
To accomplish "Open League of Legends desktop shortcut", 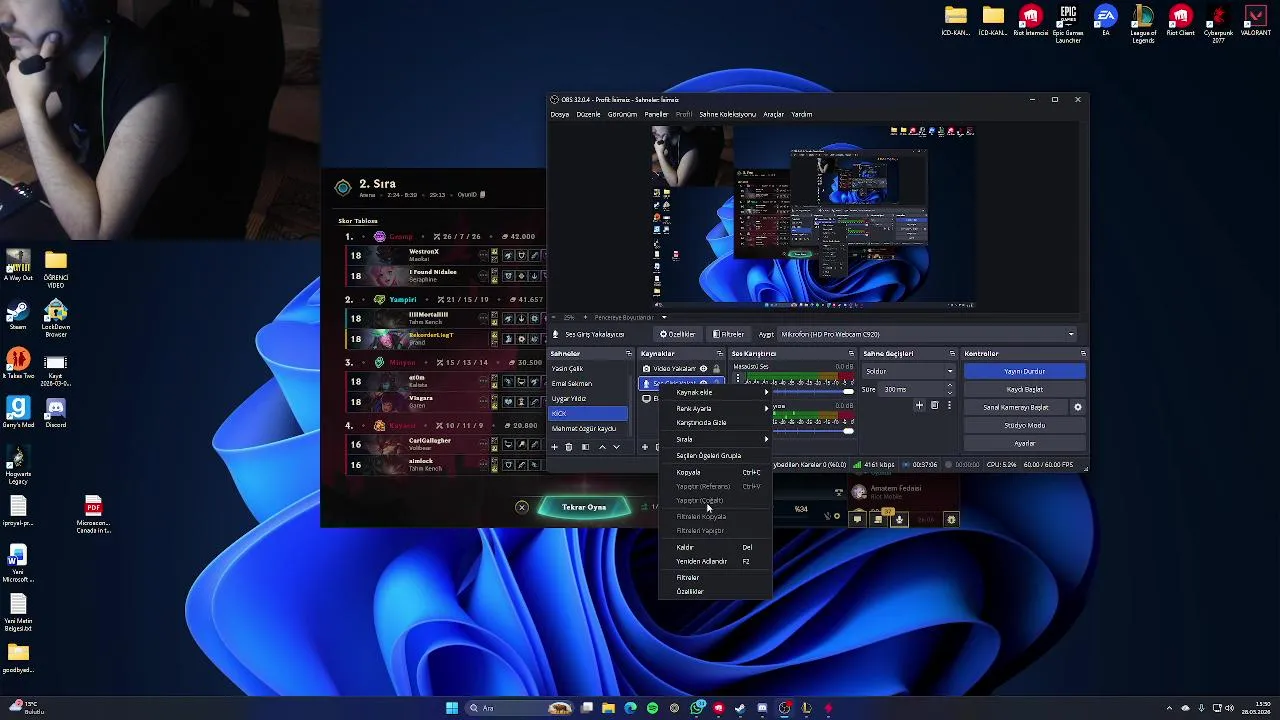I will pyautogui.click(x=1143, y=24).
